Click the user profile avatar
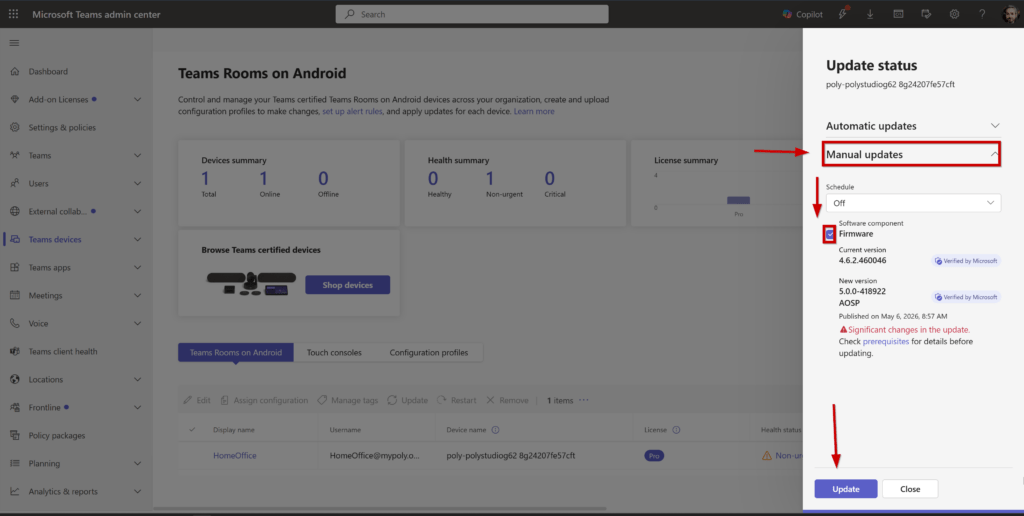The width and height of the screenshot is (1024, 516). [x=1010, y=14]
